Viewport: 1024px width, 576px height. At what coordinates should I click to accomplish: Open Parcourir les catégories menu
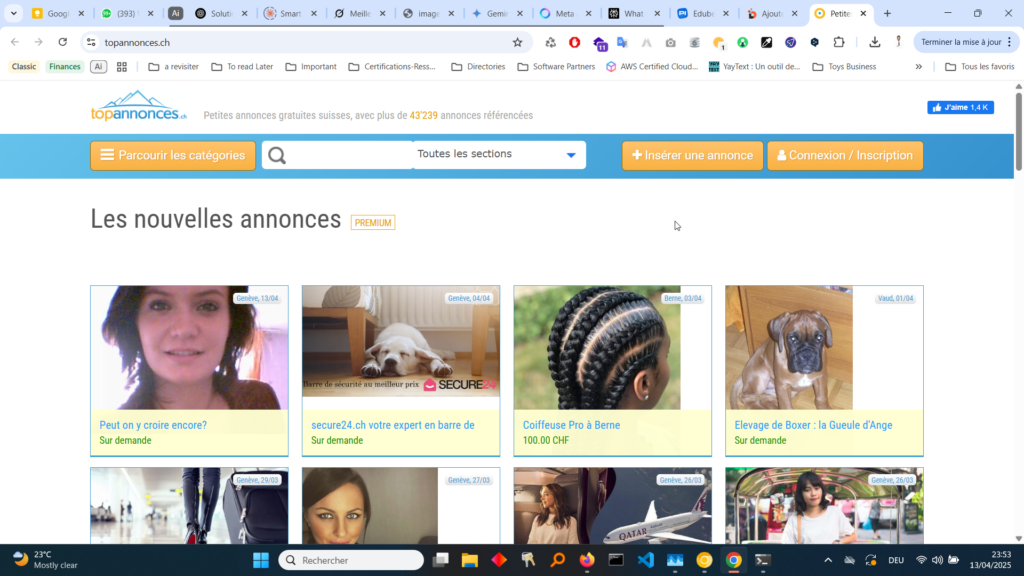(x=173, y=155)
